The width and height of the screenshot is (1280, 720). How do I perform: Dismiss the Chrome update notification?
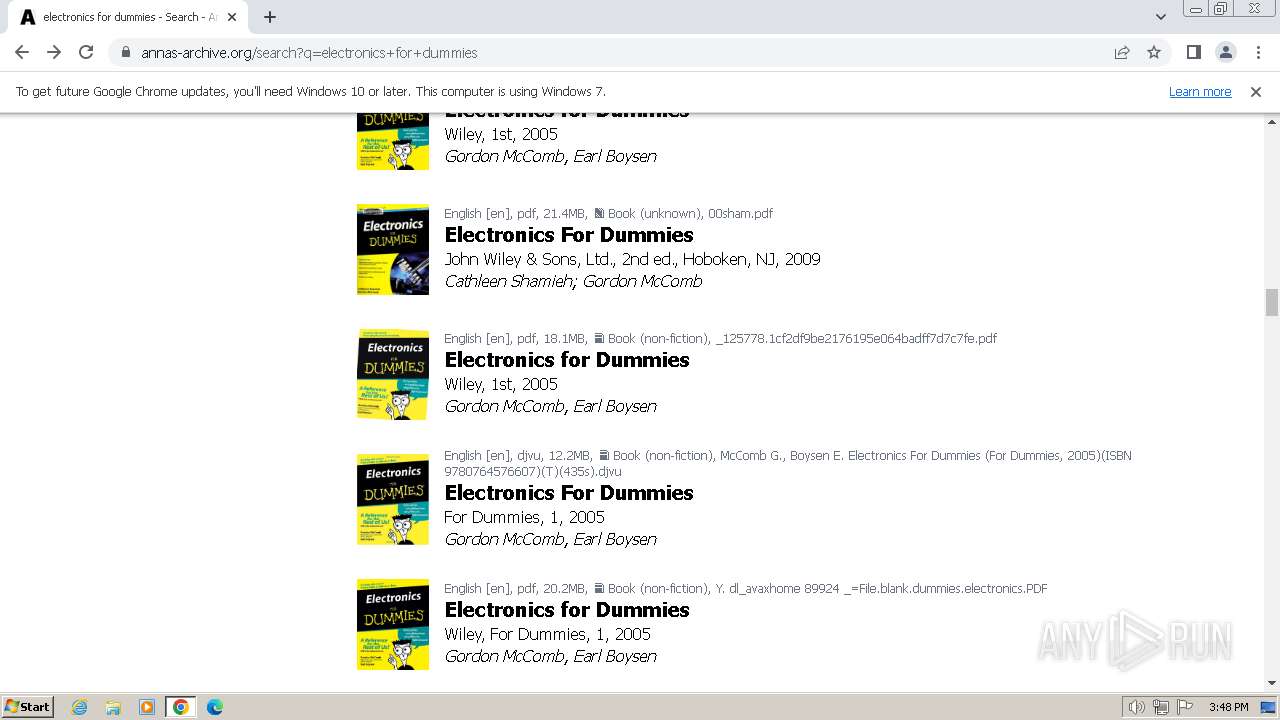[1256, 91]
